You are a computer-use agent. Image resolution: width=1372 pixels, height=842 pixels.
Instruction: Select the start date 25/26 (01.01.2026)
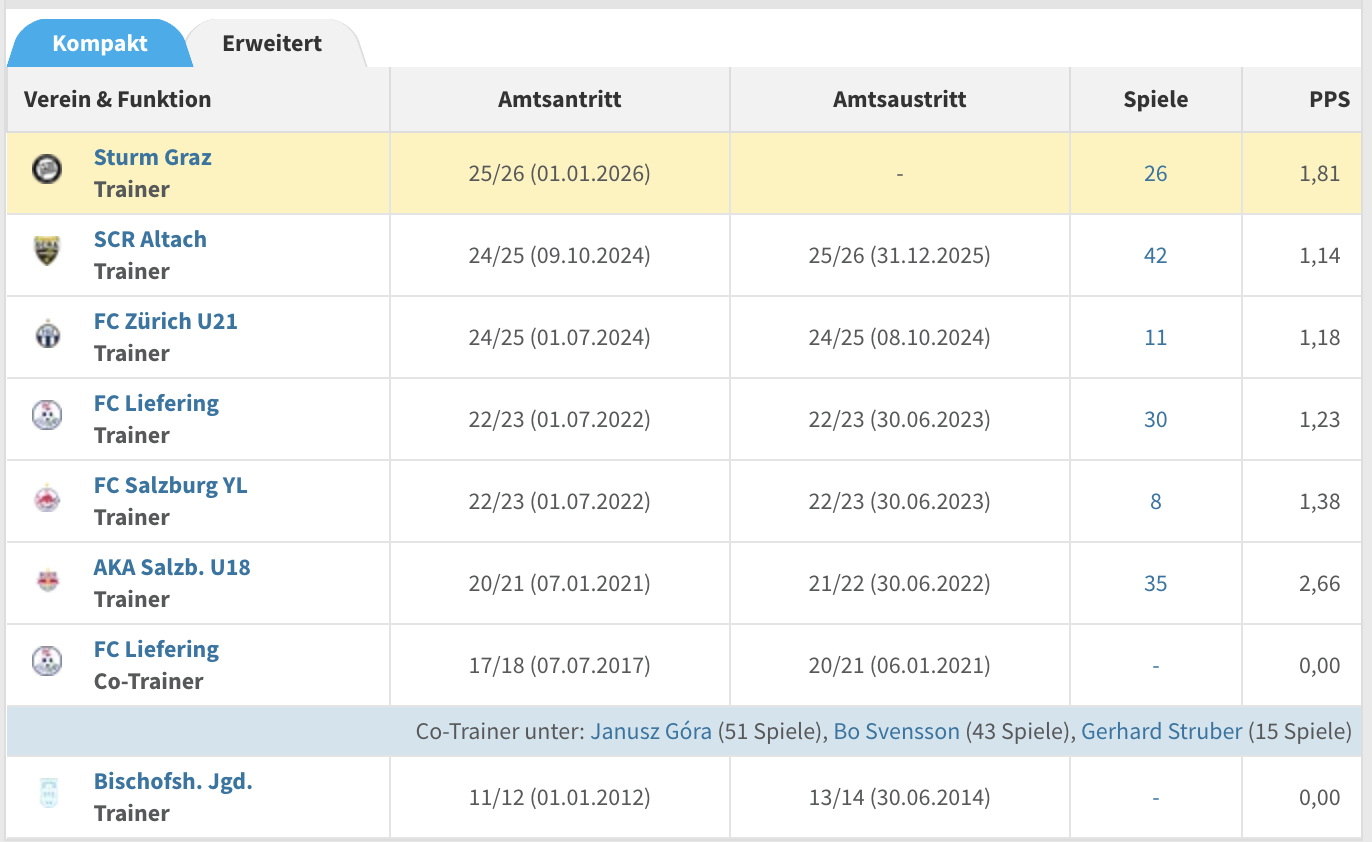pyautogui.click(x=560, y=174)
